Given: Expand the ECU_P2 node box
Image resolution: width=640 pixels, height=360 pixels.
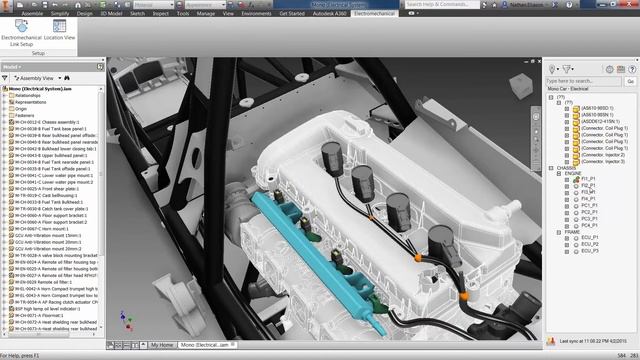Looking at the screenshot, I should tap(567, 244).
